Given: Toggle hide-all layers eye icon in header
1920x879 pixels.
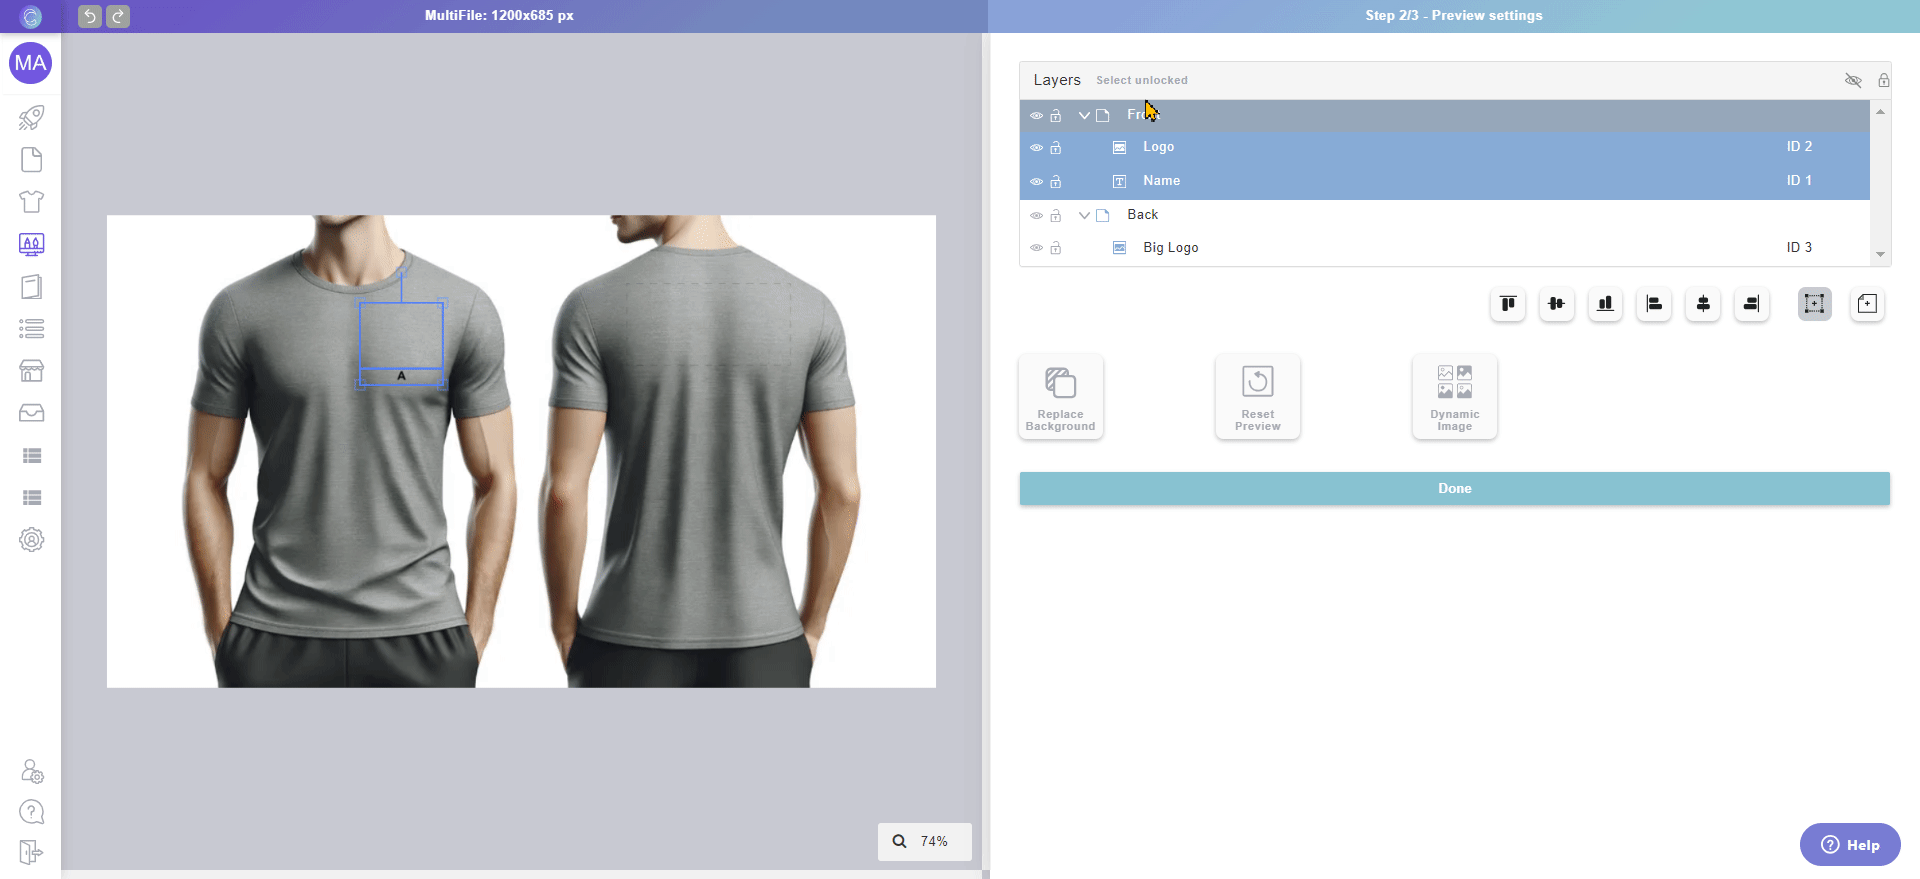Looking at the screenshot, I should click(1853, 80).
